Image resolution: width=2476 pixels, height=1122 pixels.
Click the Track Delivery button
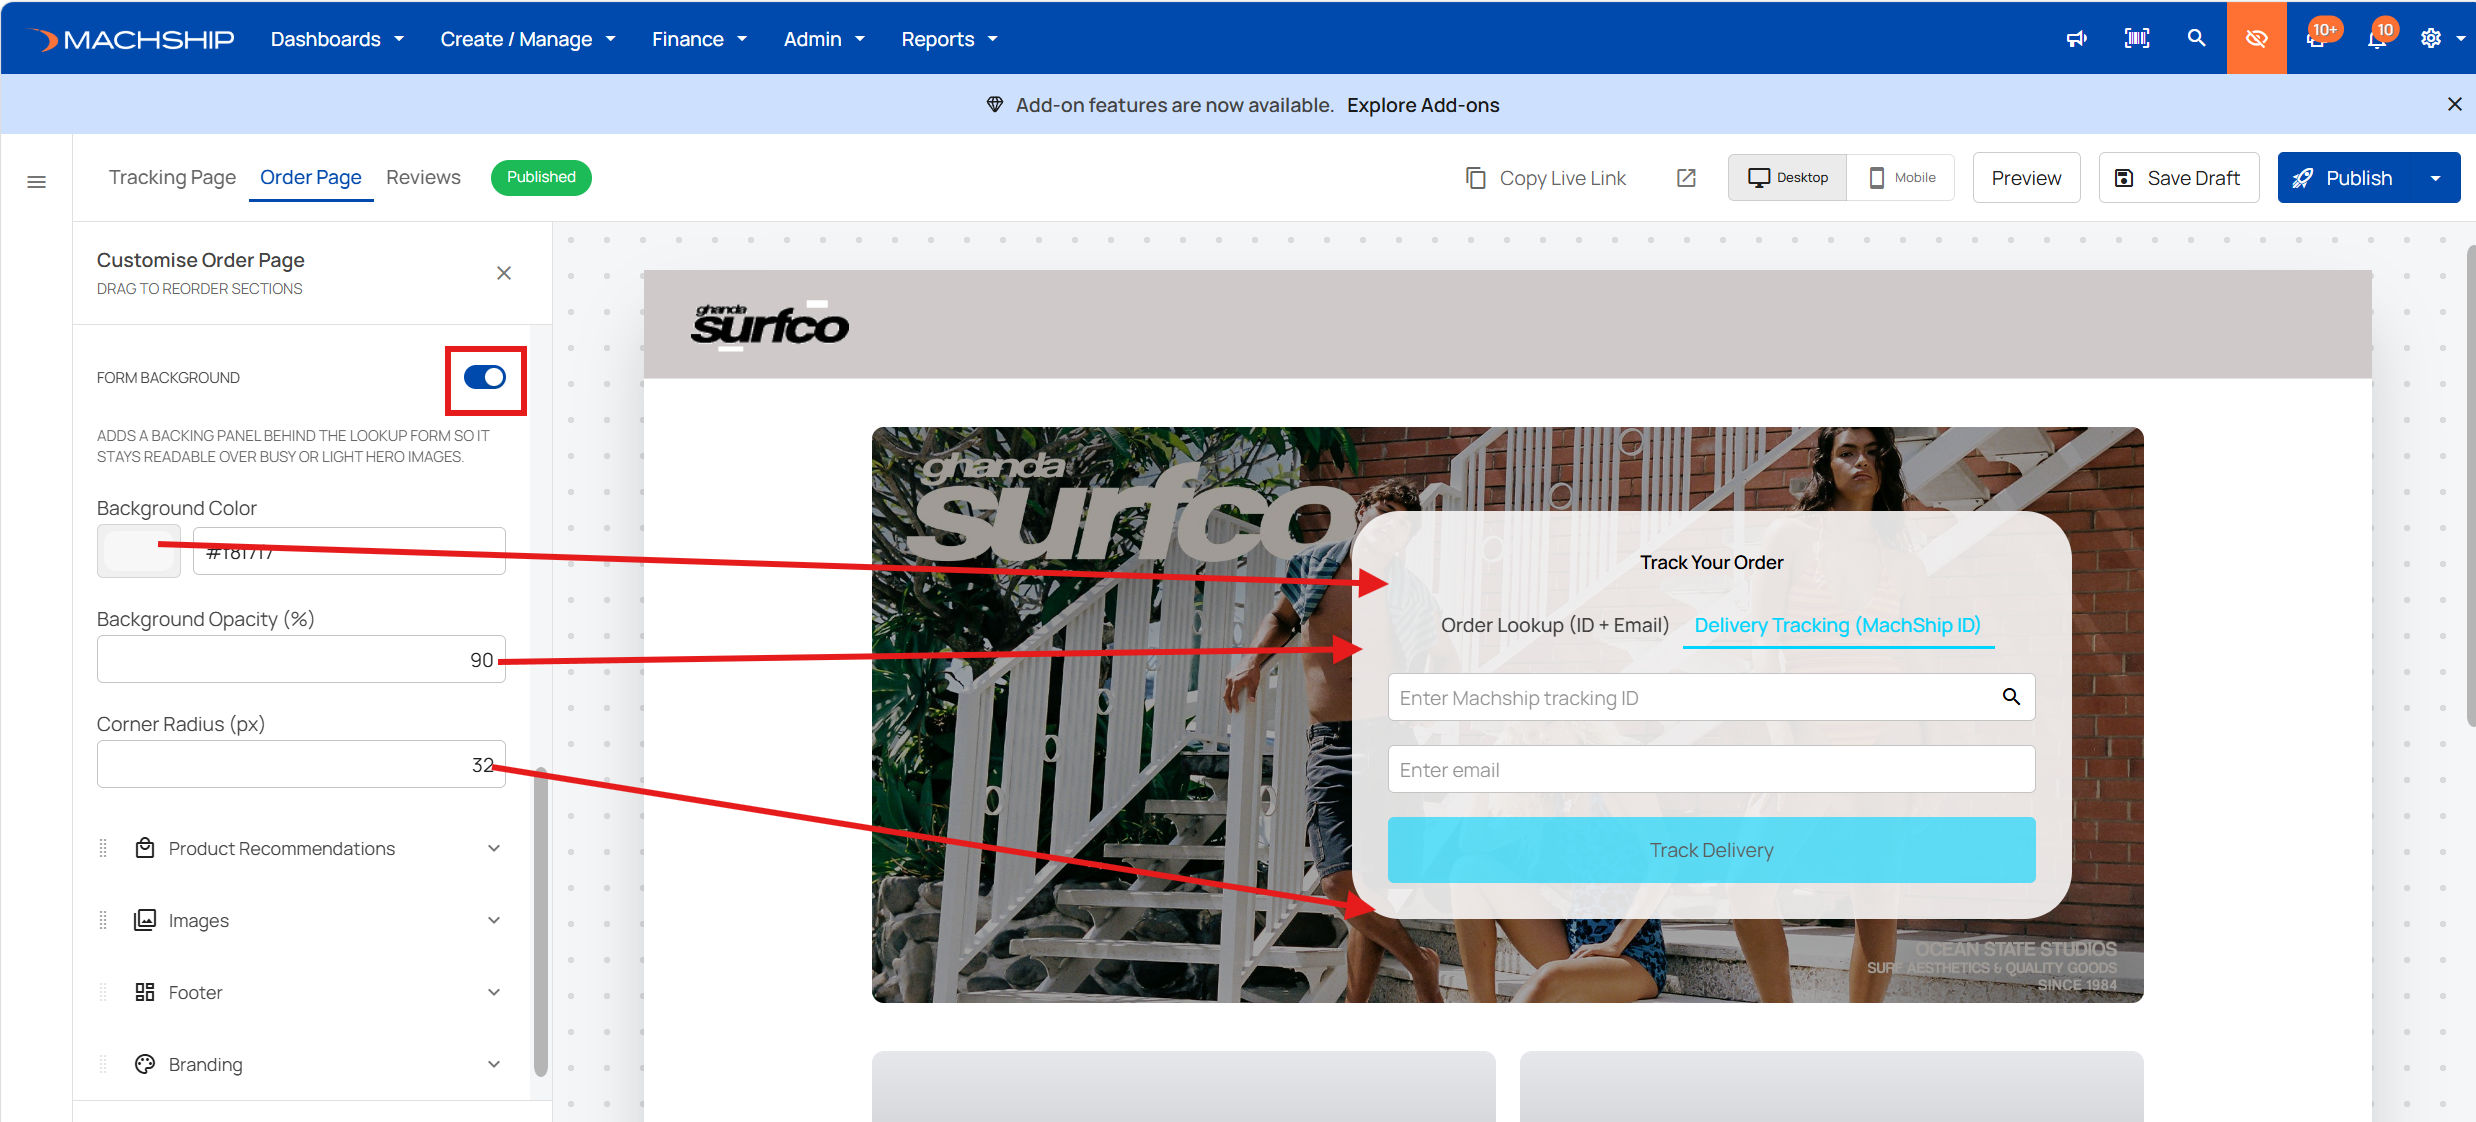coord(1711,850)
